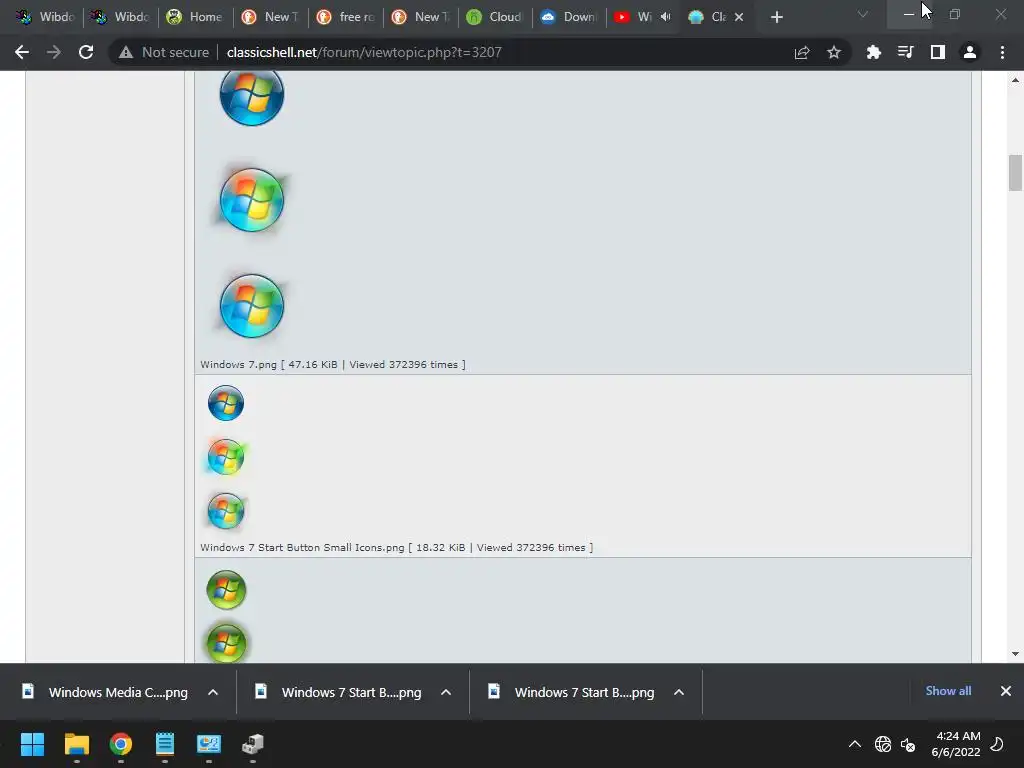1024x768 pixels.
Task: Expand options for middle Windows 7 Start B download
Action: [446, 692]
